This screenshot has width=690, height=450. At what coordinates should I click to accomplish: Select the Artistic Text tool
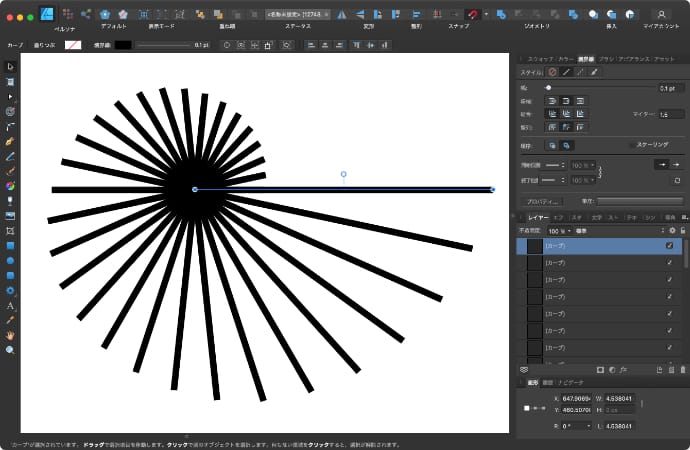(x=10, y=305)
